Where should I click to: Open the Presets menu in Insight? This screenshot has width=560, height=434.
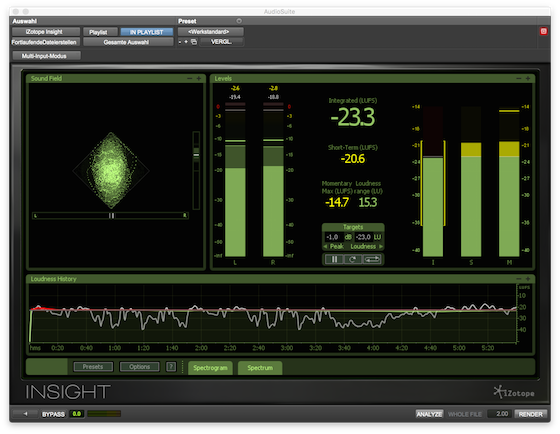[93, 366]
